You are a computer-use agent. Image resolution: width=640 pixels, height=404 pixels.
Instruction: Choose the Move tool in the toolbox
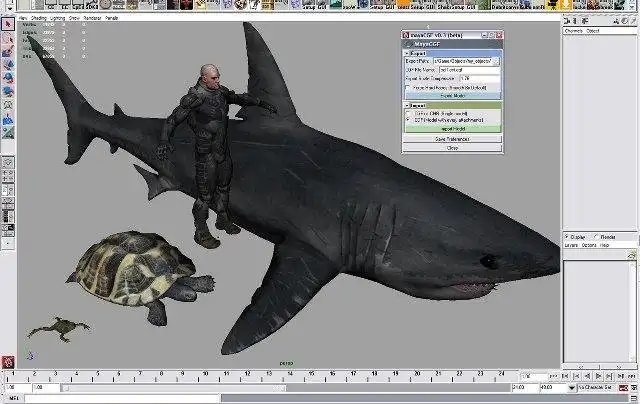coord(8,65)
